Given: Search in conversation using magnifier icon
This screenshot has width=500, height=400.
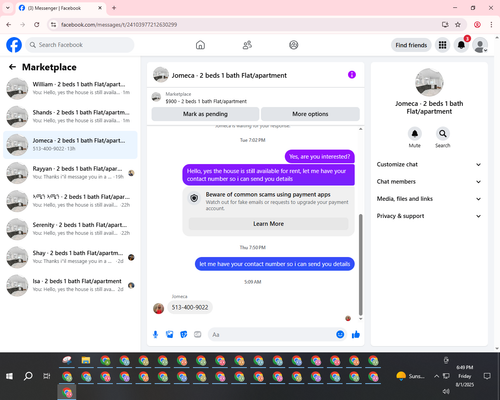Looking at the screenshot, I should point(443,134).
